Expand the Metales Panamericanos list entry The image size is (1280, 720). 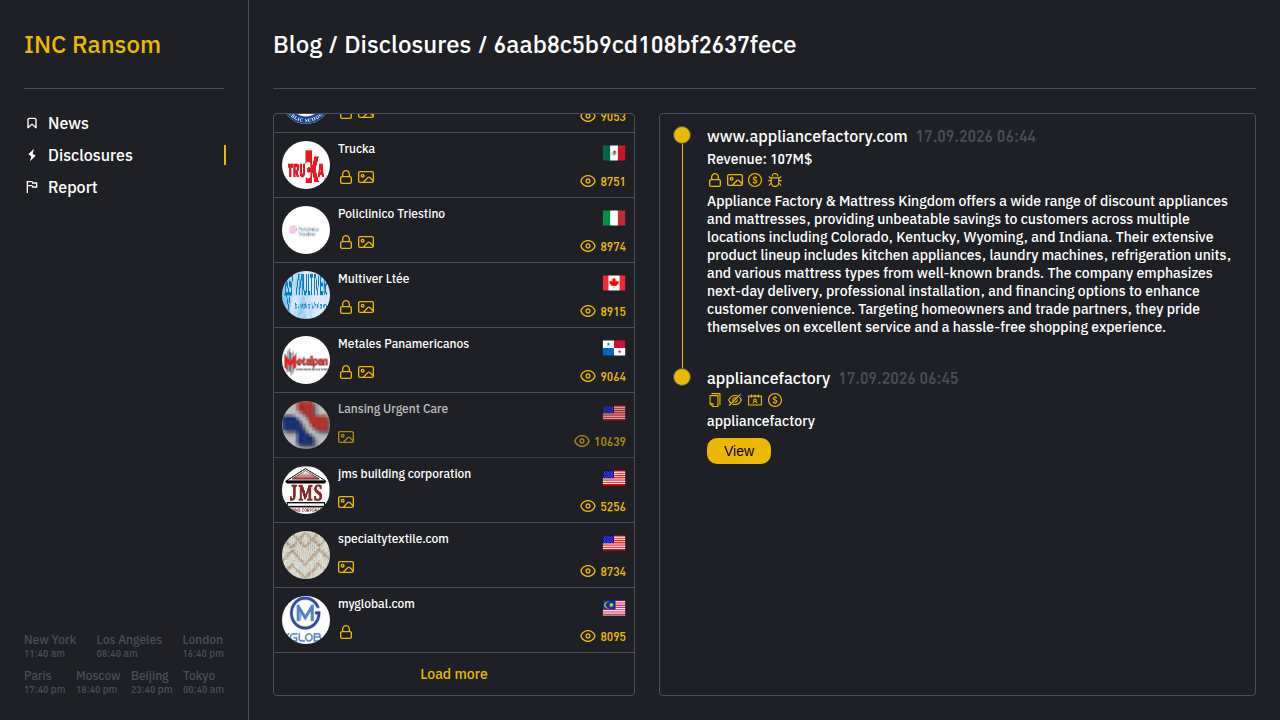[454, 360]
